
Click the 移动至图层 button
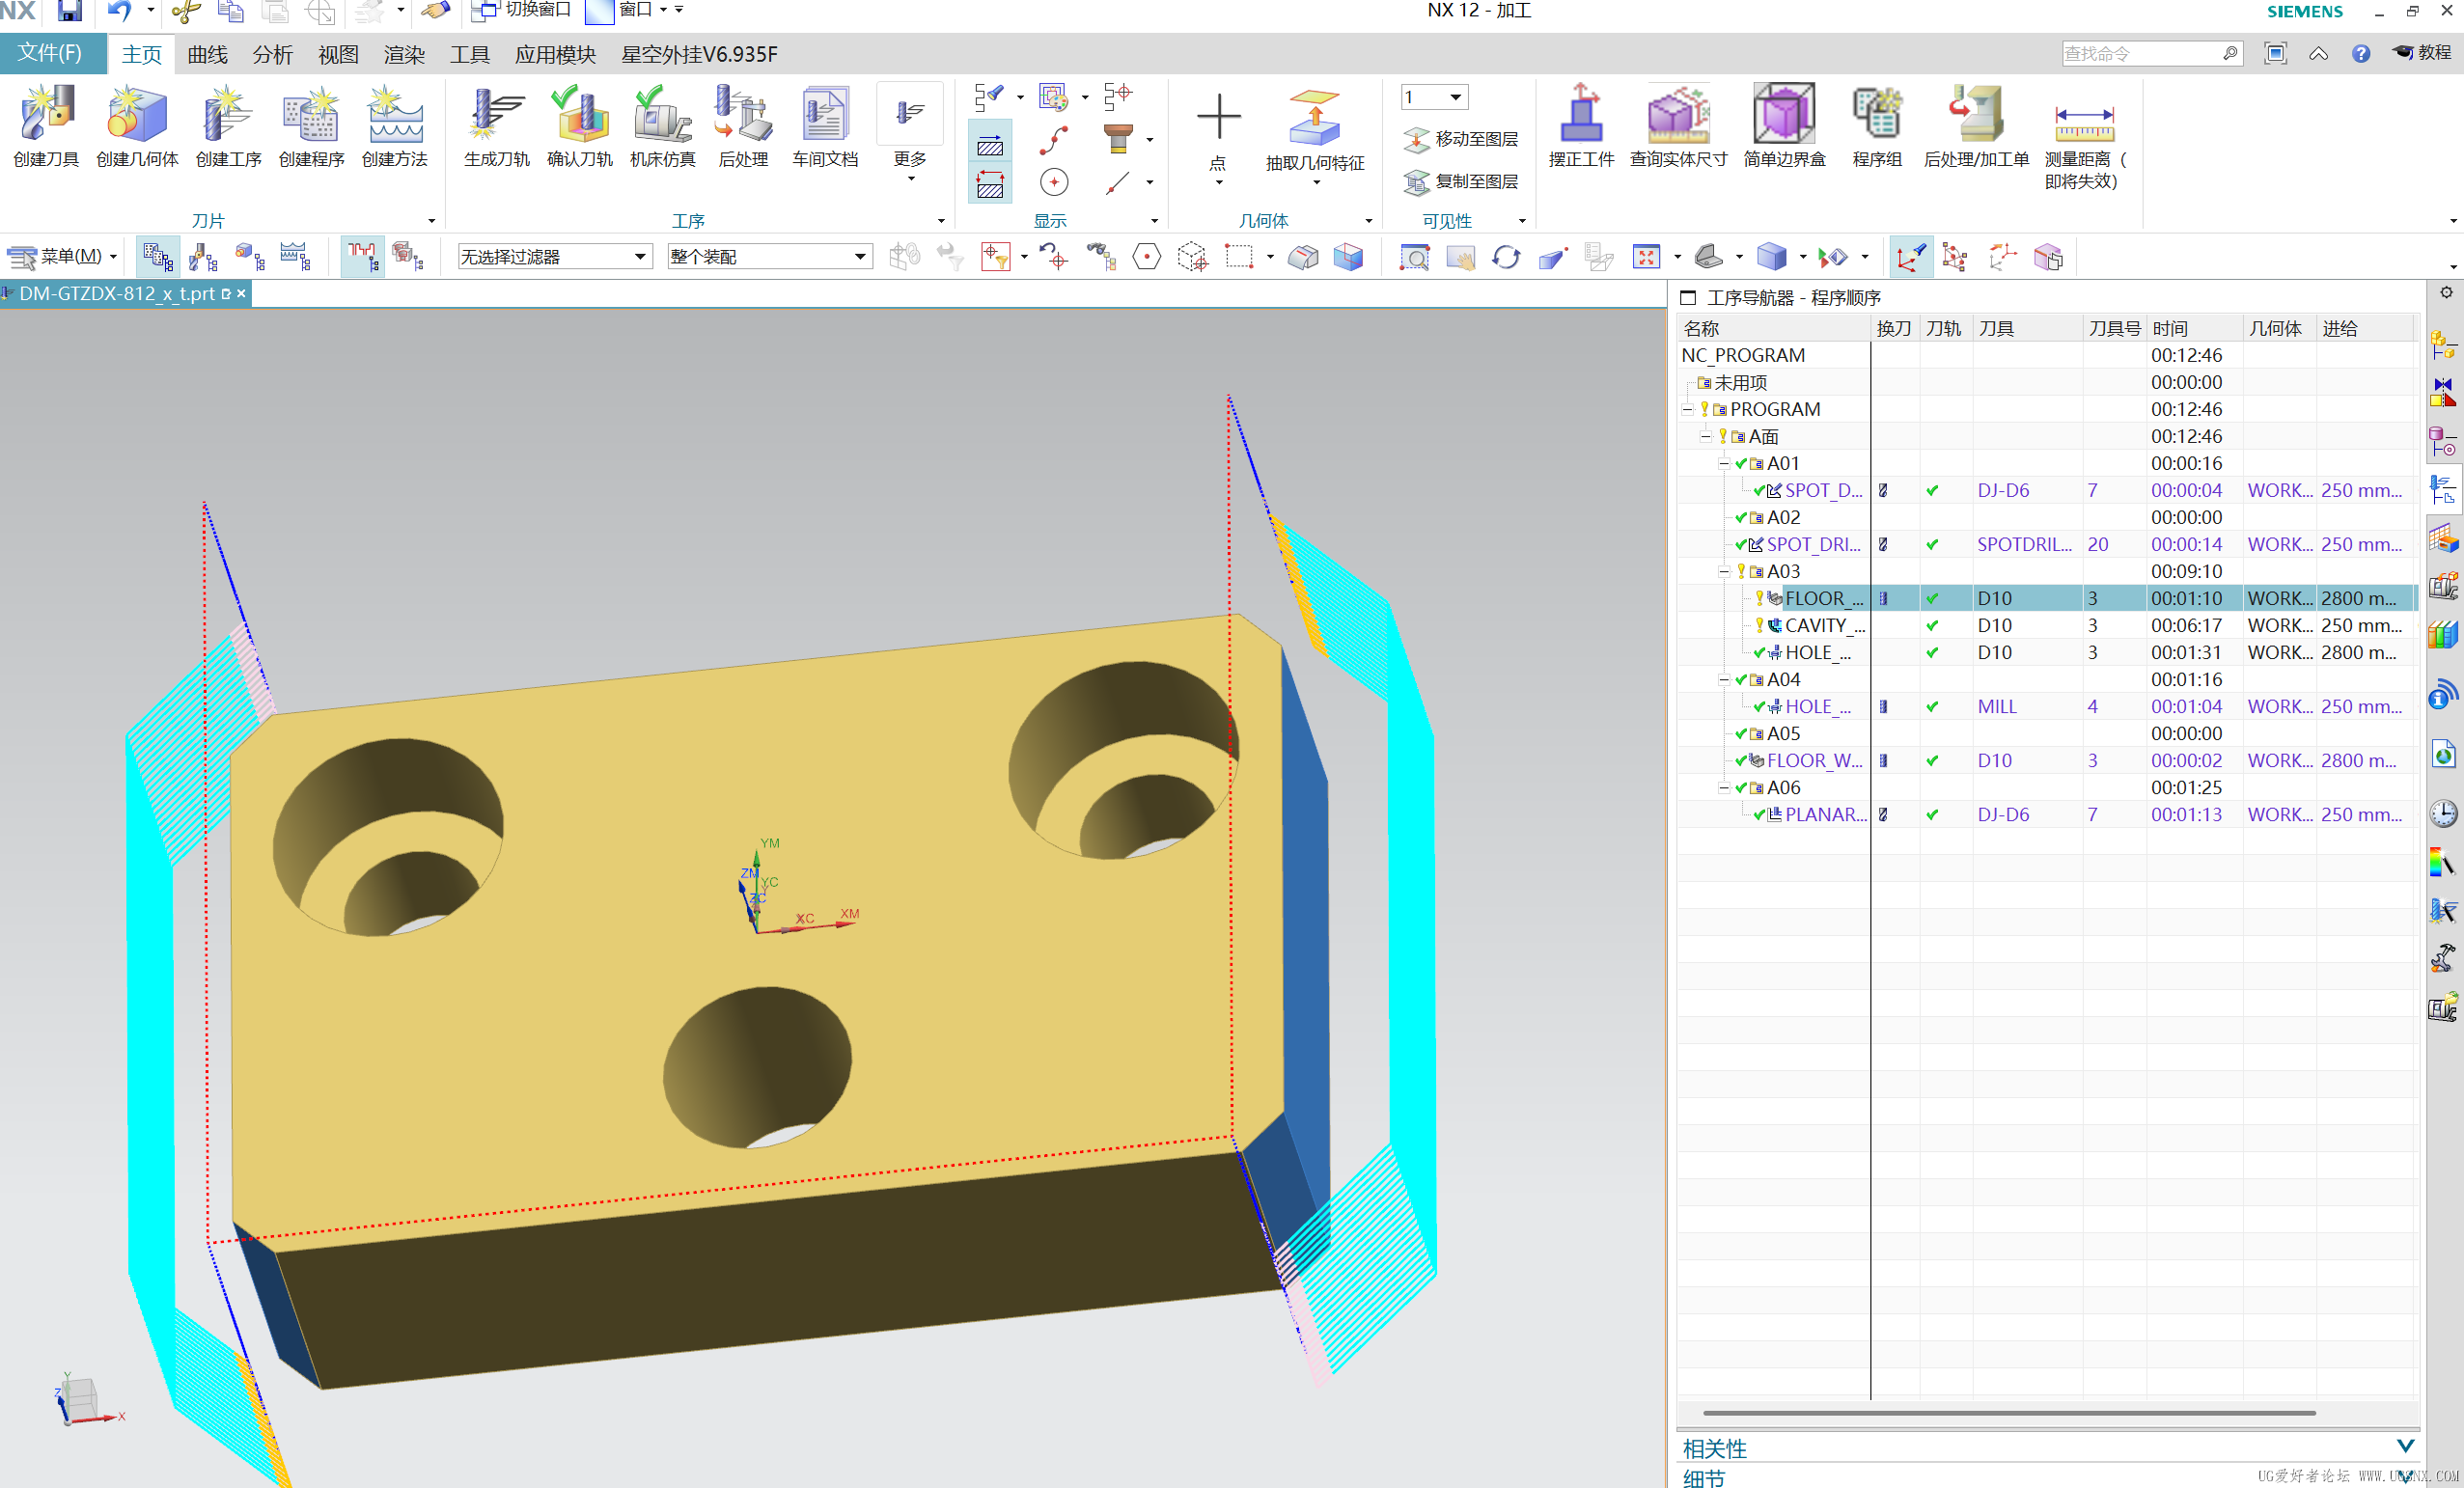click(1461, 139)
